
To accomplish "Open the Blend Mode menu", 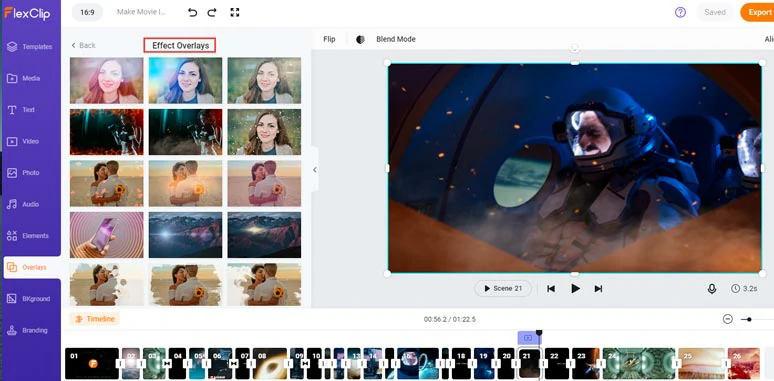I will click(395, 39).
